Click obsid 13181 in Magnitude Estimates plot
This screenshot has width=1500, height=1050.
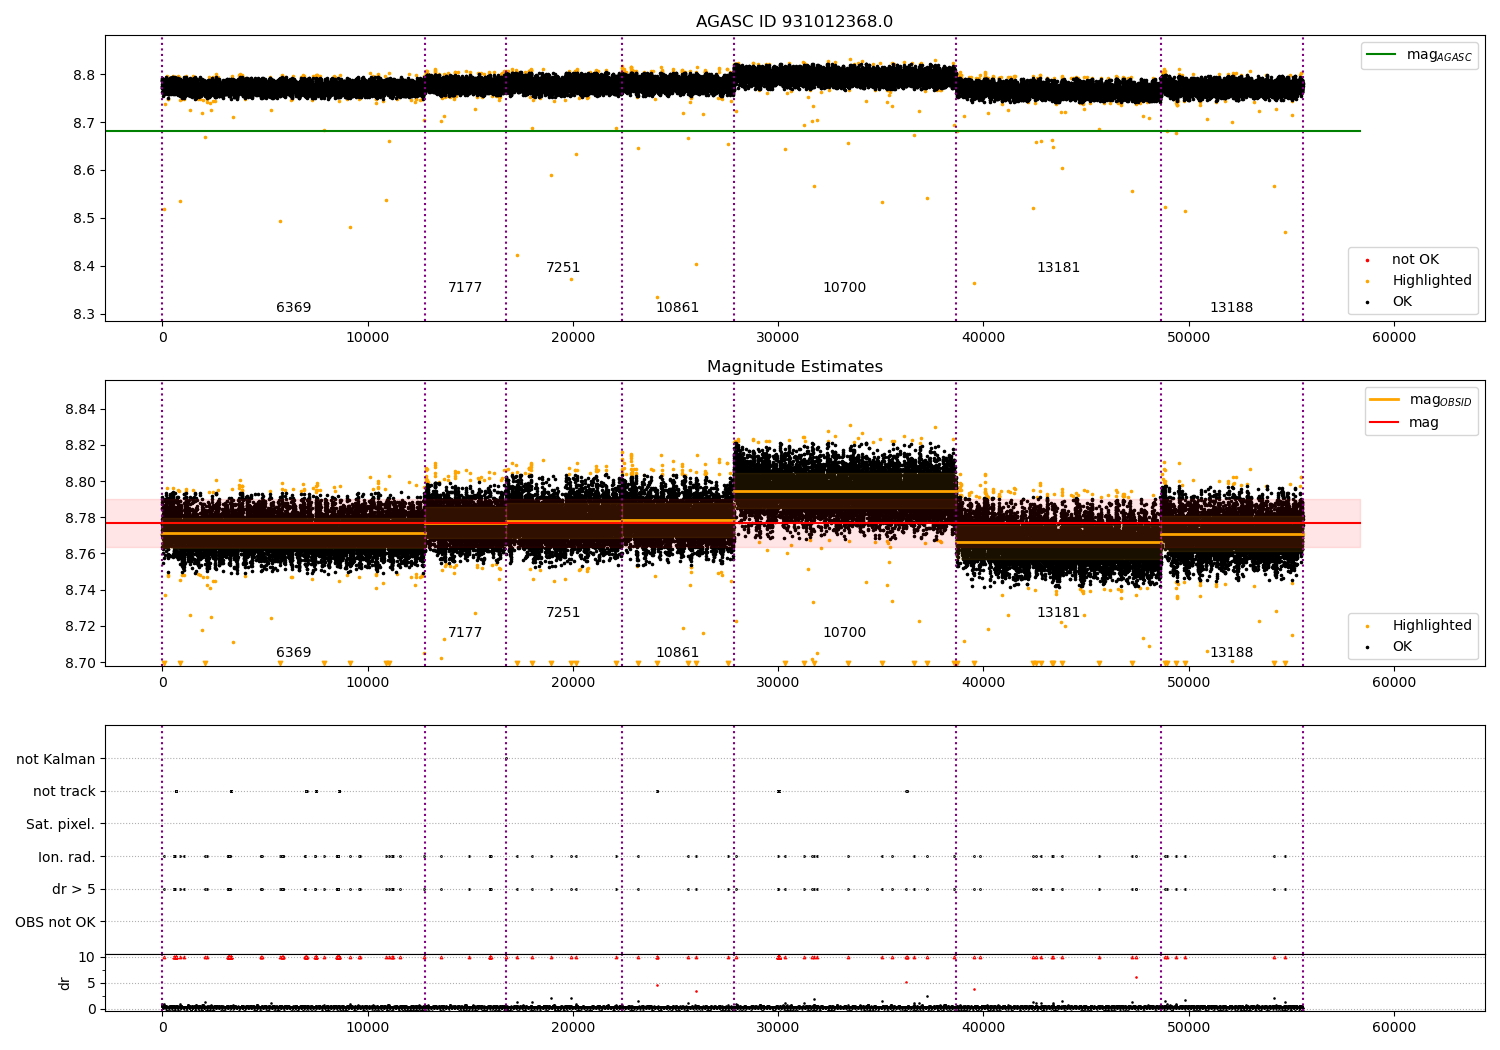click(1058, 613)
